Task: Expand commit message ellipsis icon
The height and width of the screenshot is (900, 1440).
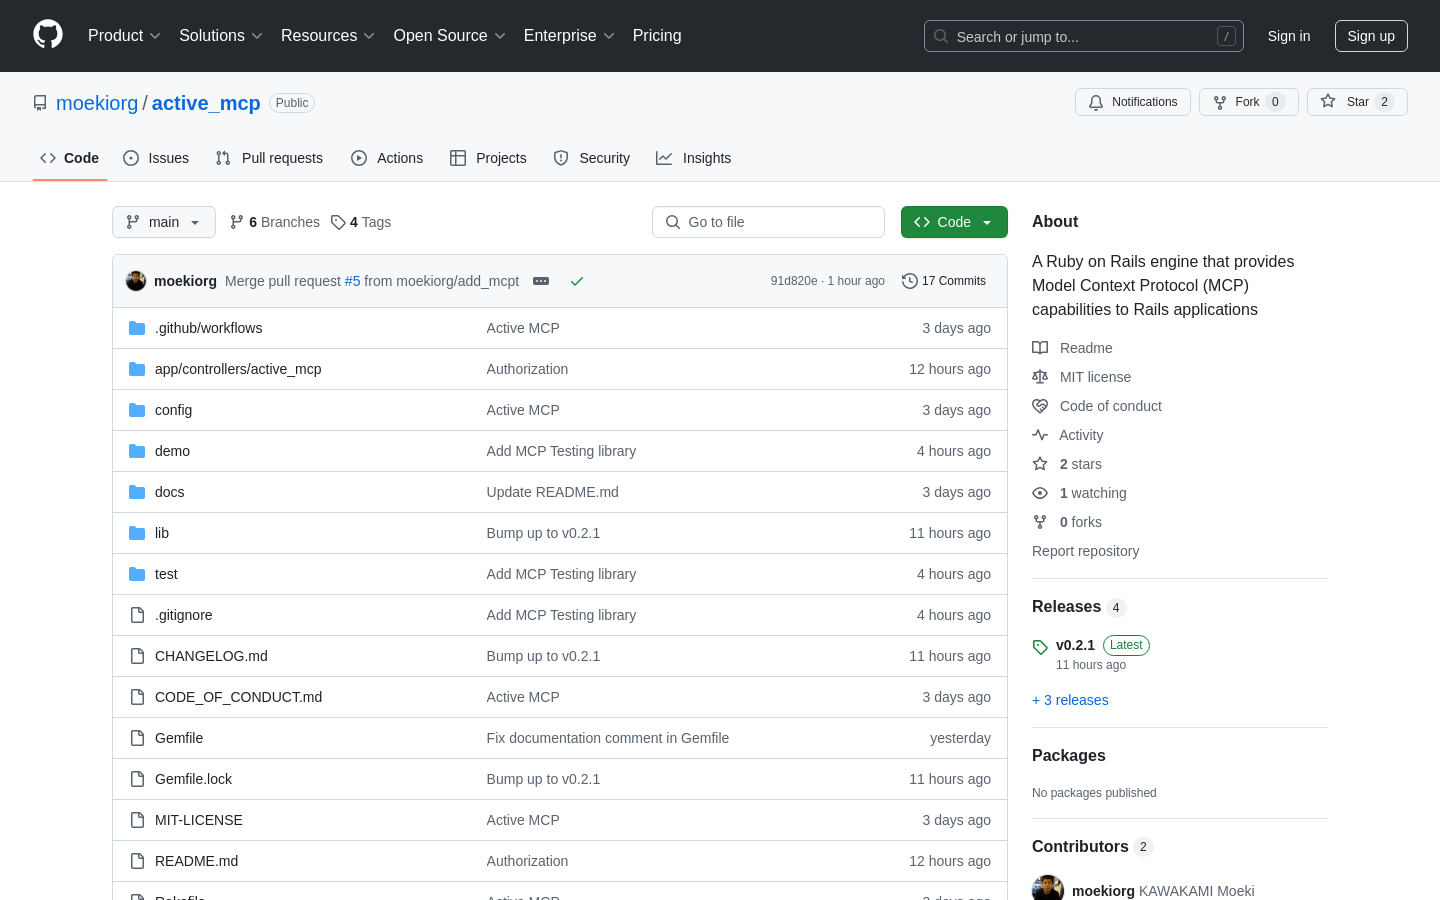Action: tap(541, 281)
